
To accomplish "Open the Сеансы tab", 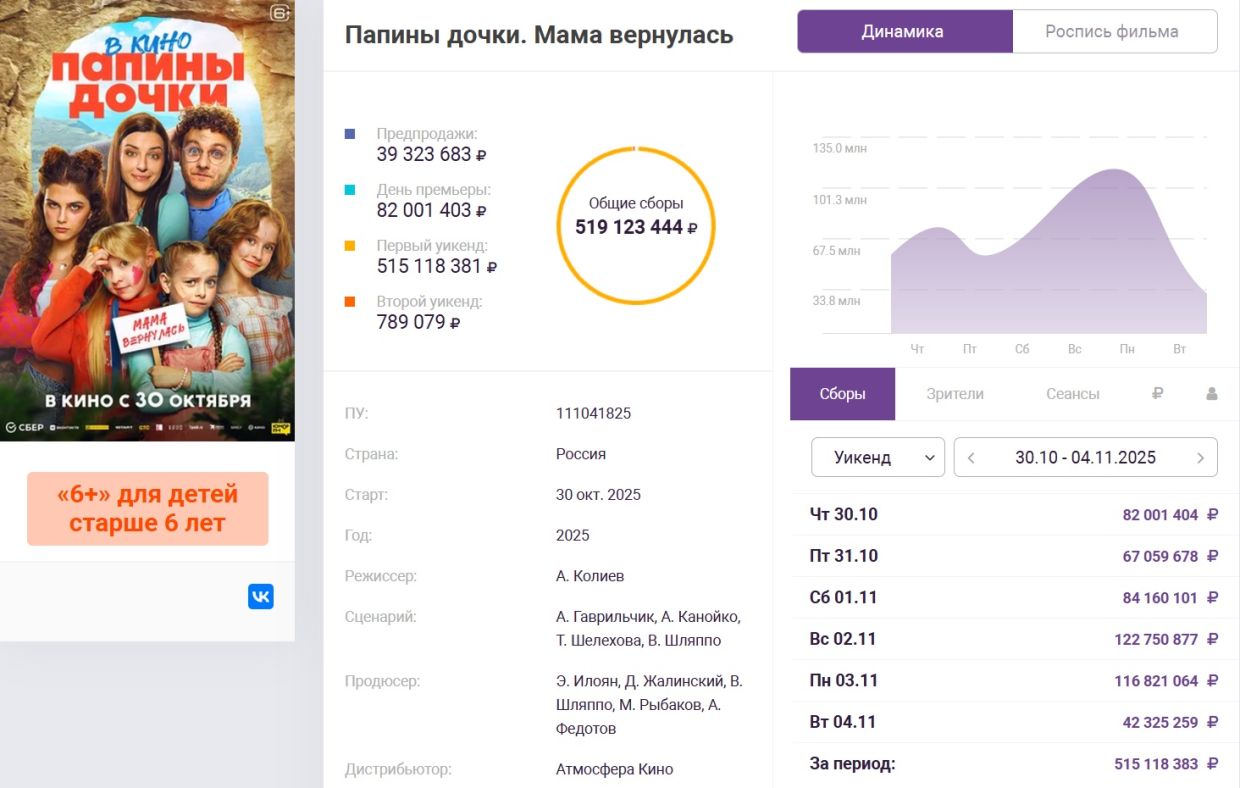I will tap(1072, 394).
